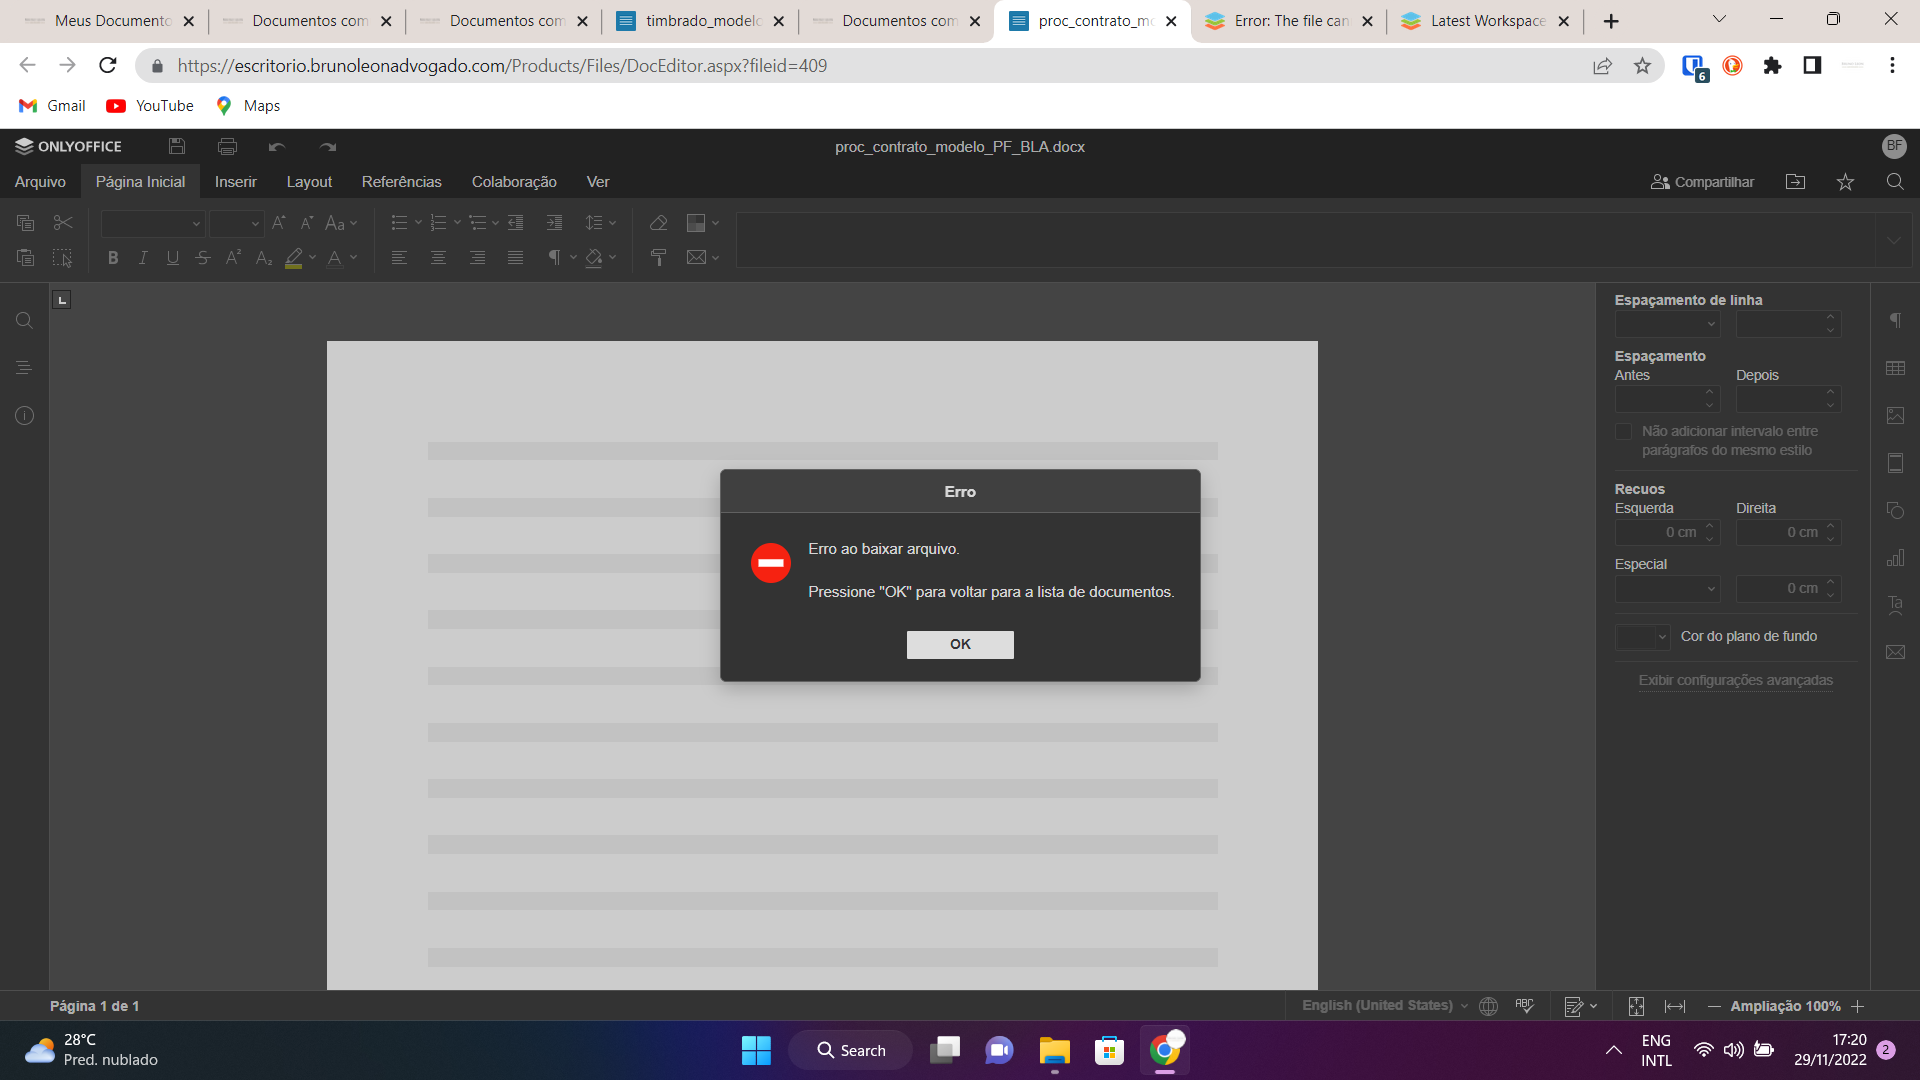Expand line spacing type dropdown
The width and height of the screenshot is (1920, 1080).
[x=1667, y=324]
